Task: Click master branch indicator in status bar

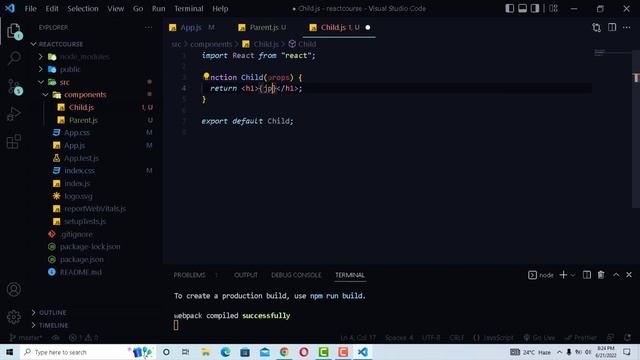Action: 25,338
